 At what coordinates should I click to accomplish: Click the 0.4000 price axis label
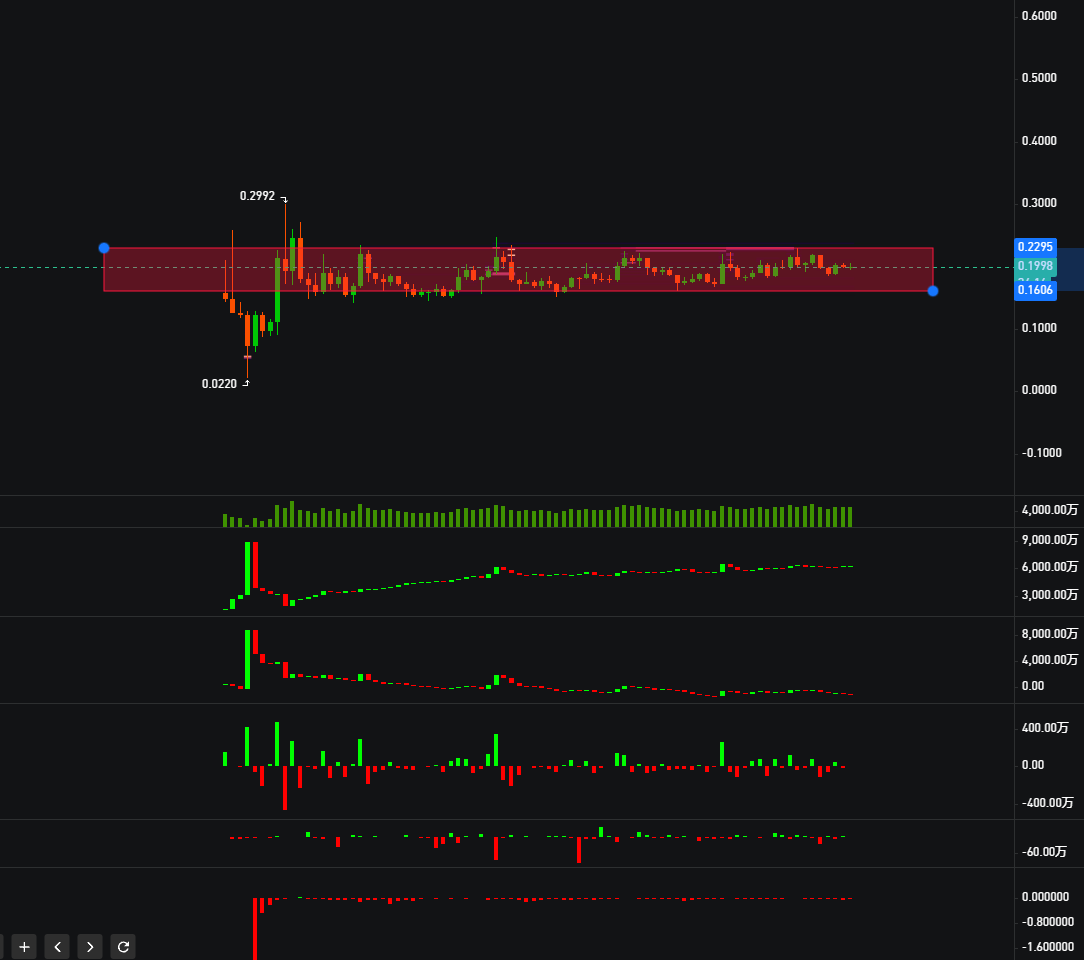(x=1039, y=141)
